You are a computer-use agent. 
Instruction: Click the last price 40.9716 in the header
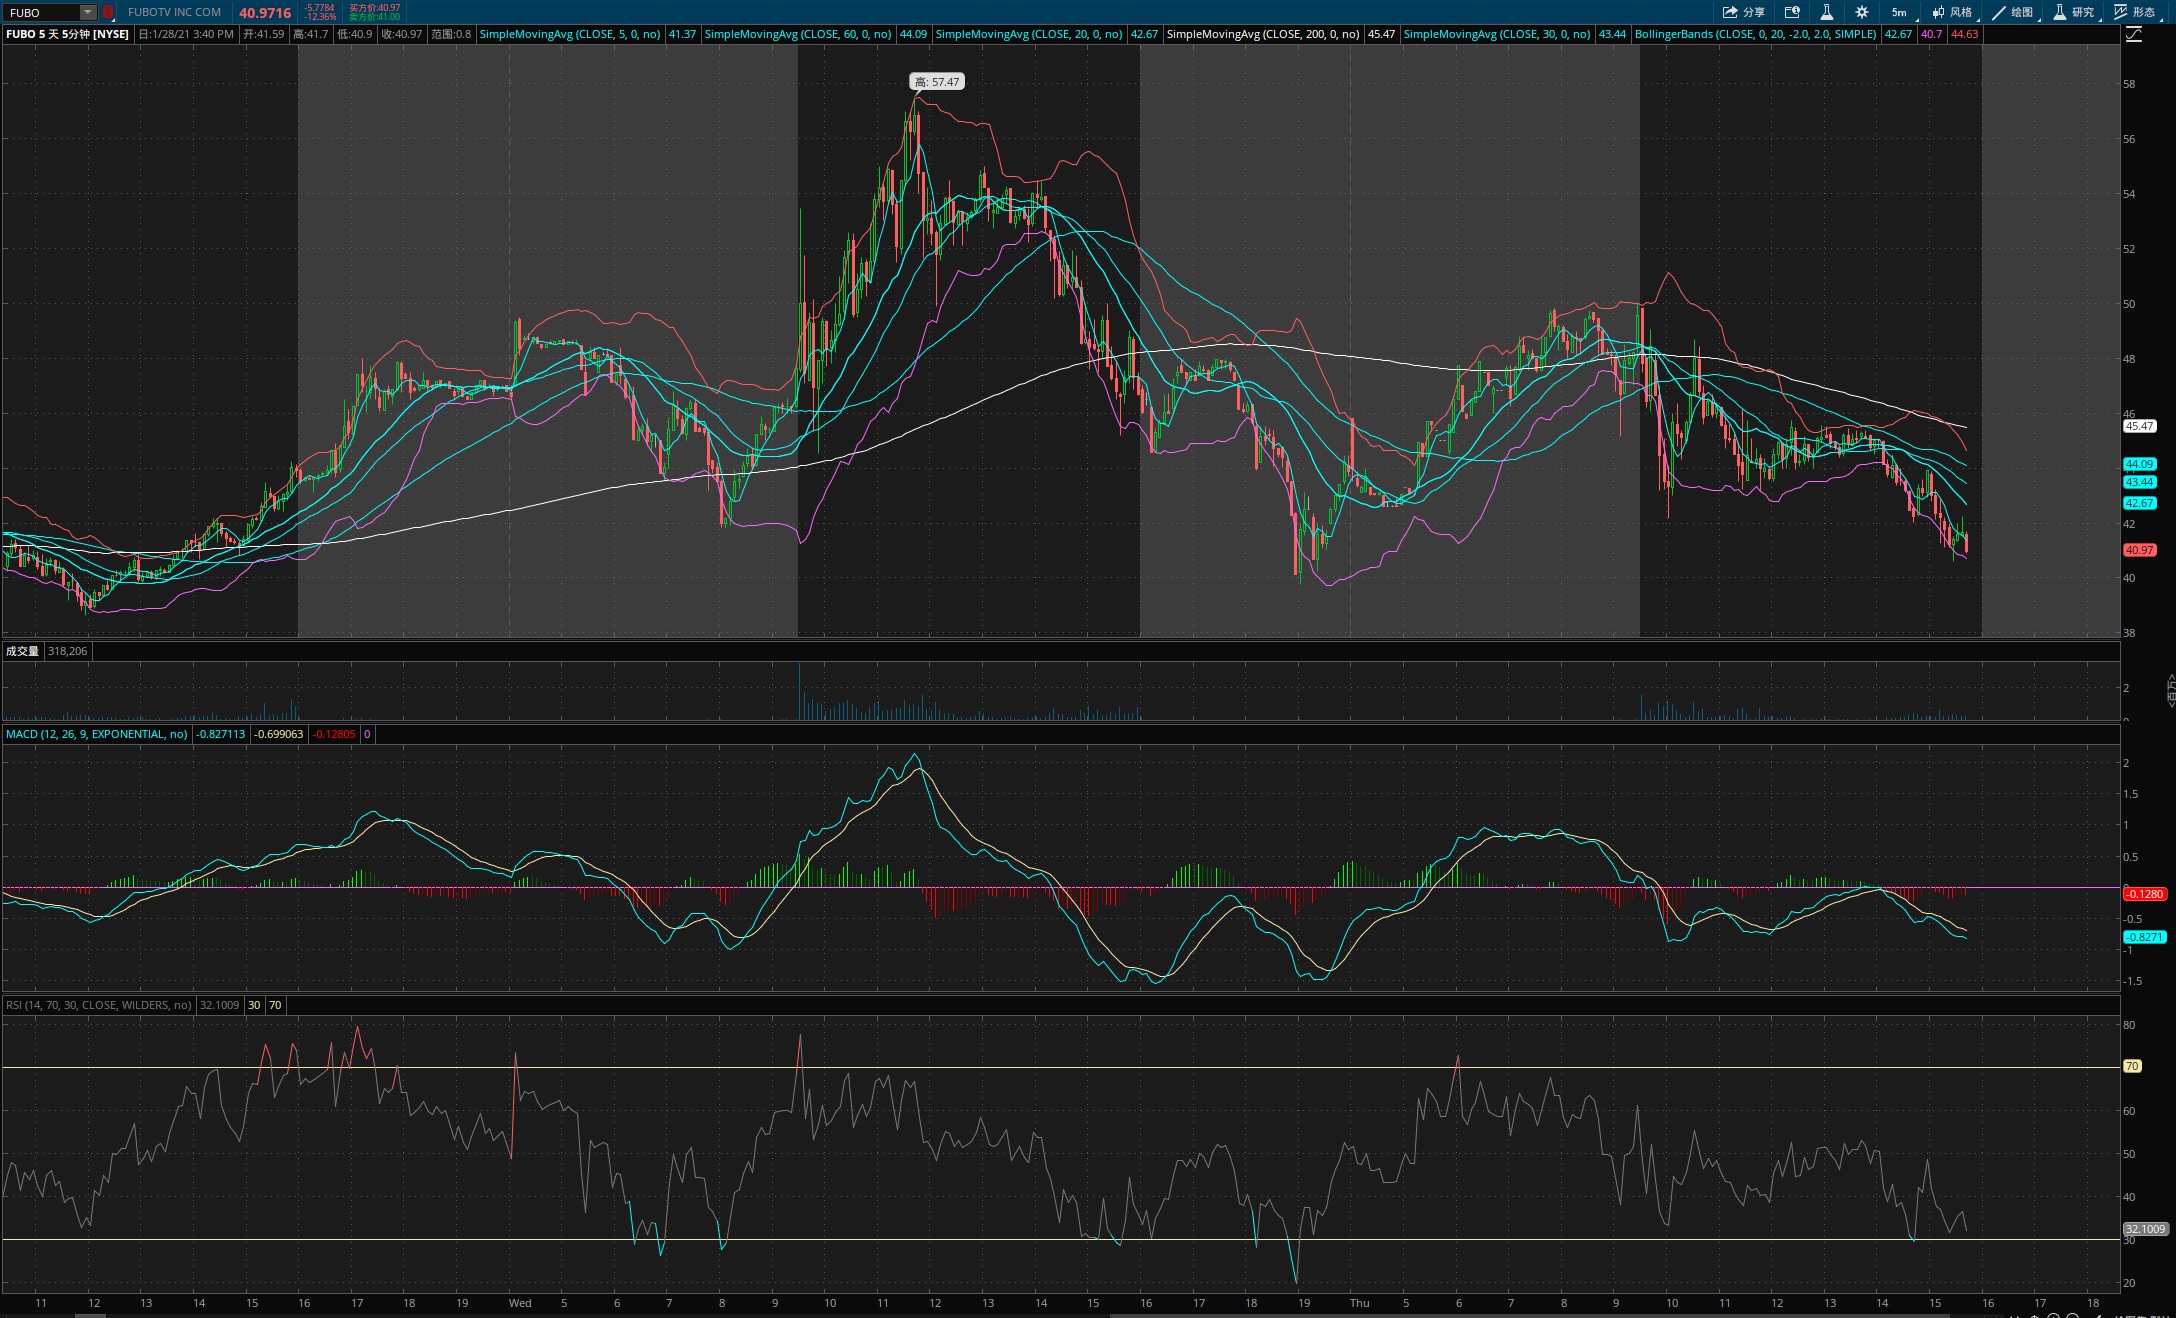click(x=265, y=13)
